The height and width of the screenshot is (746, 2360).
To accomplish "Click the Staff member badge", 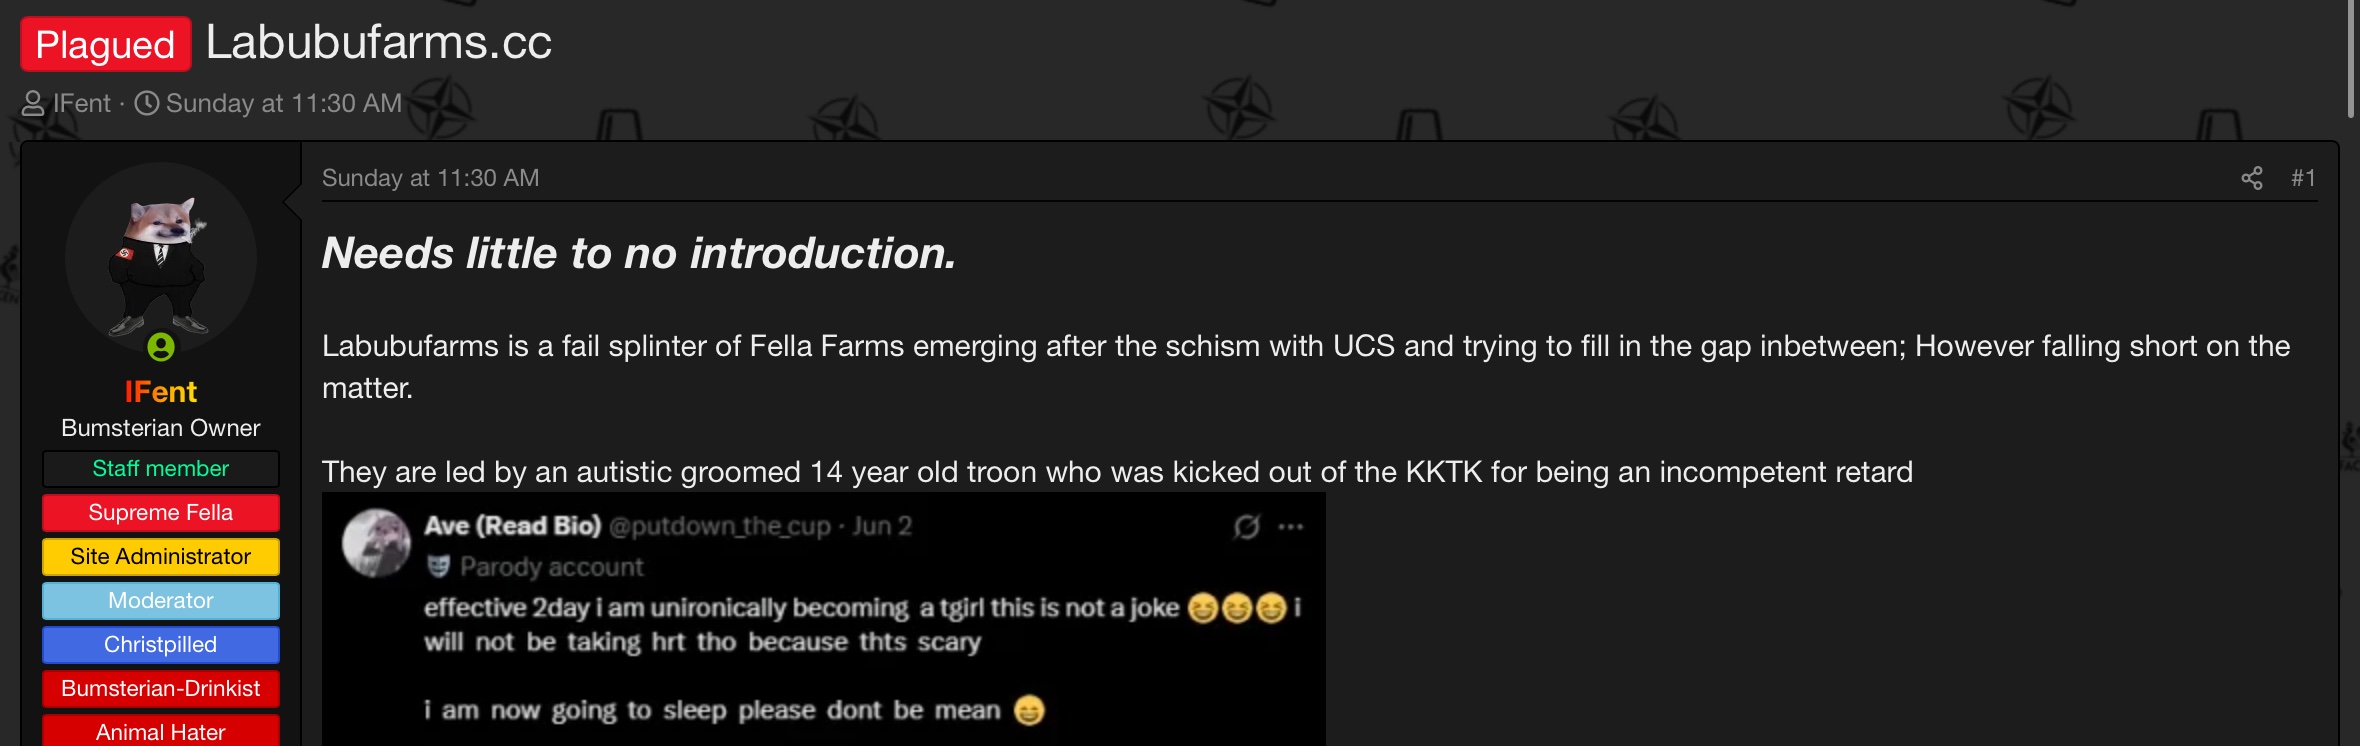I will point(161,469).
